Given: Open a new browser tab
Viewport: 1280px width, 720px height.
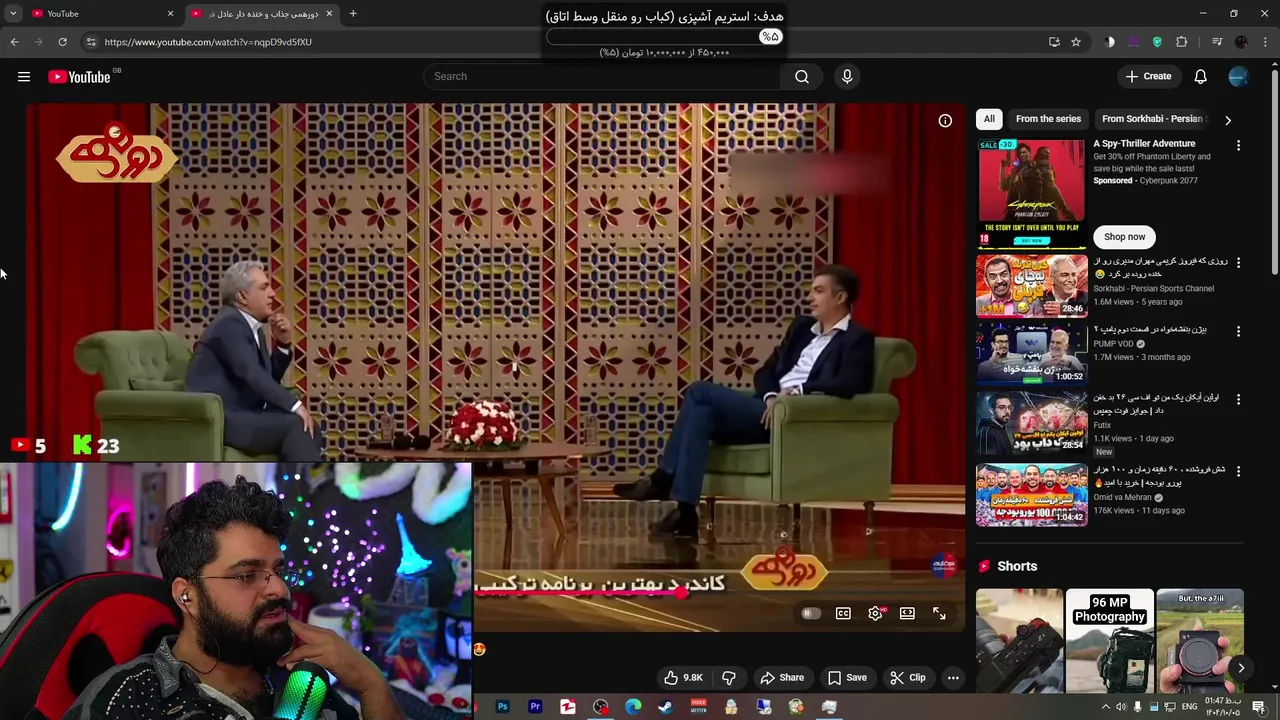Looking at the screenshot, I should click(353, 14).
